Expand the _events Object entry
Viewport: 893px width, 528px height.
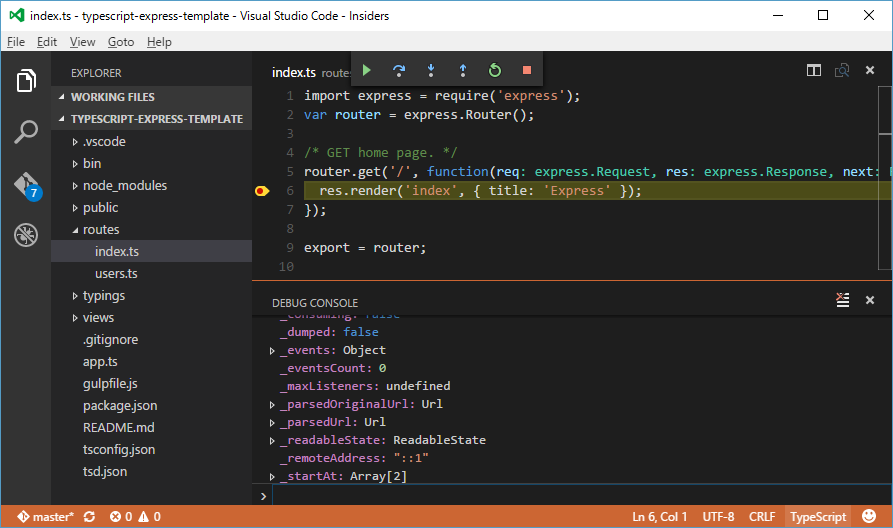click(272, 351)
